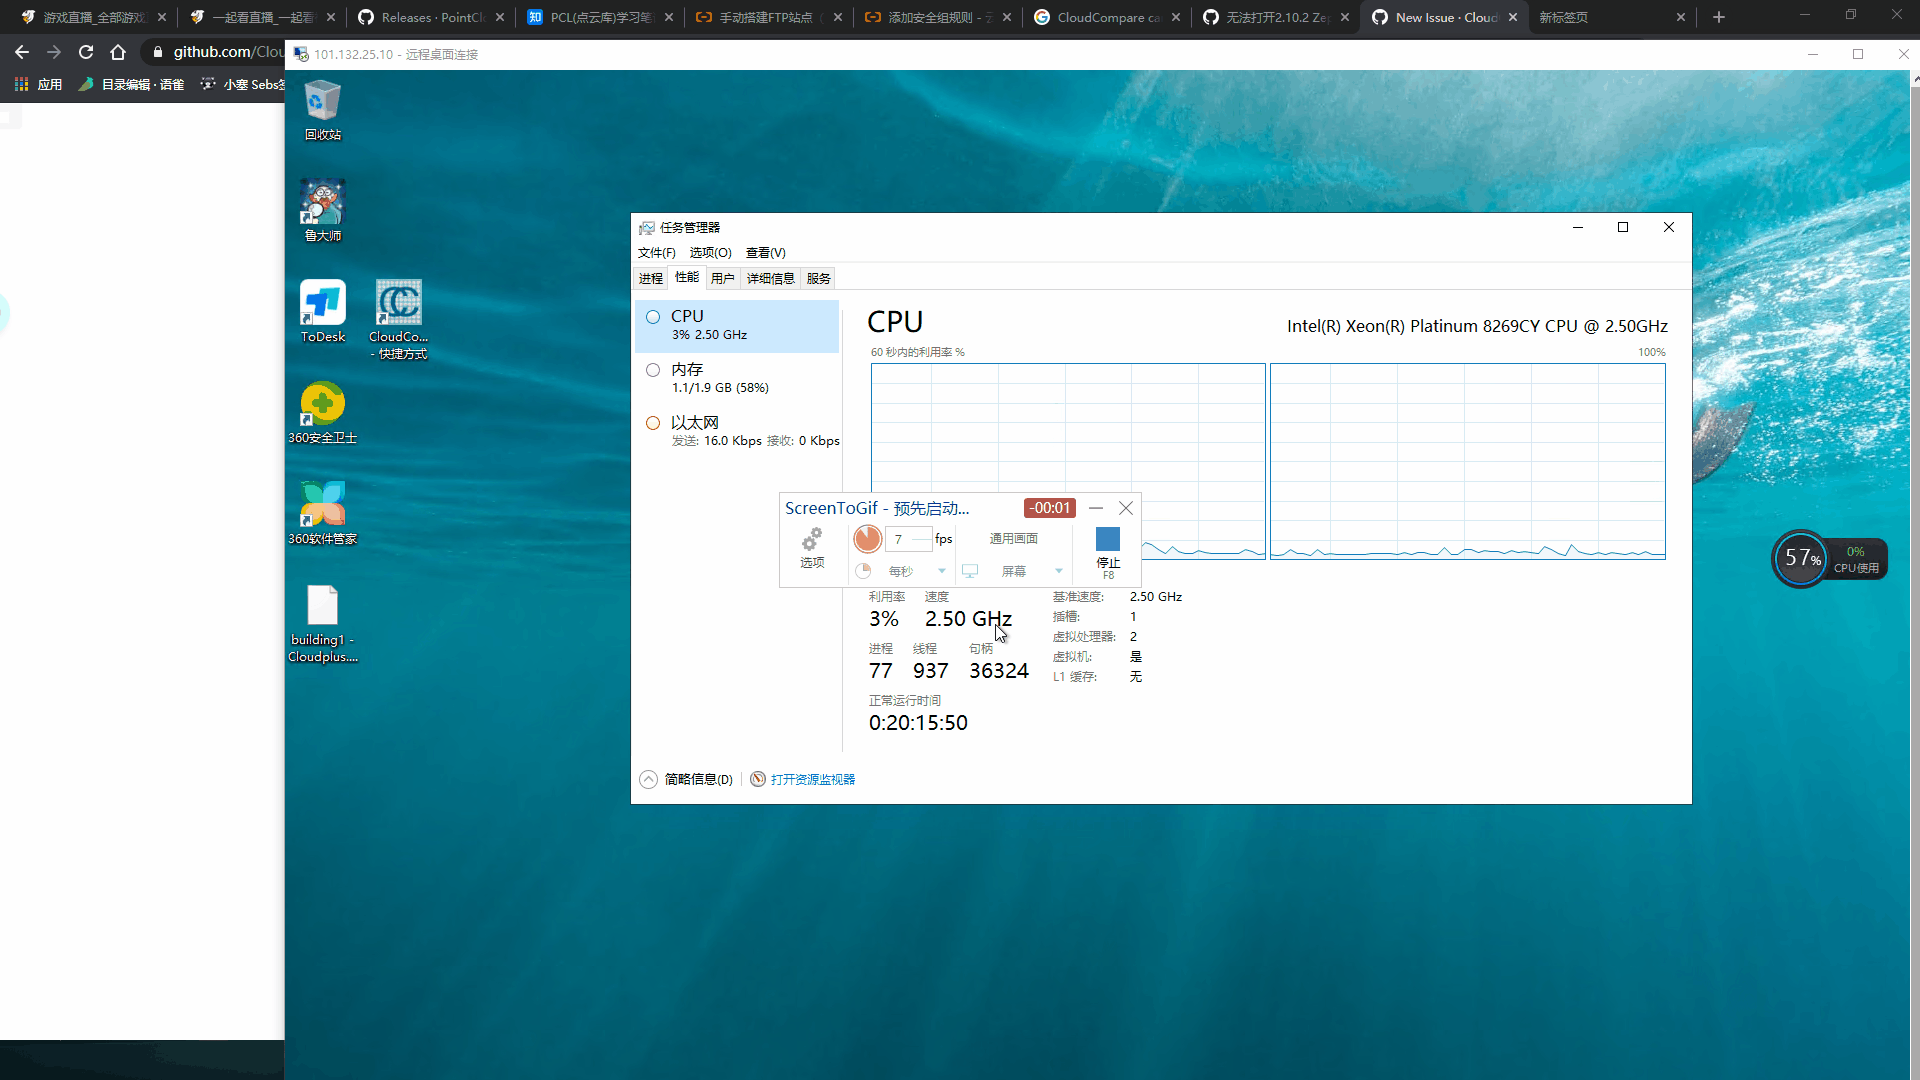
Task: Switch to the 详细信息 details tab
Action: tap(770, 278)
